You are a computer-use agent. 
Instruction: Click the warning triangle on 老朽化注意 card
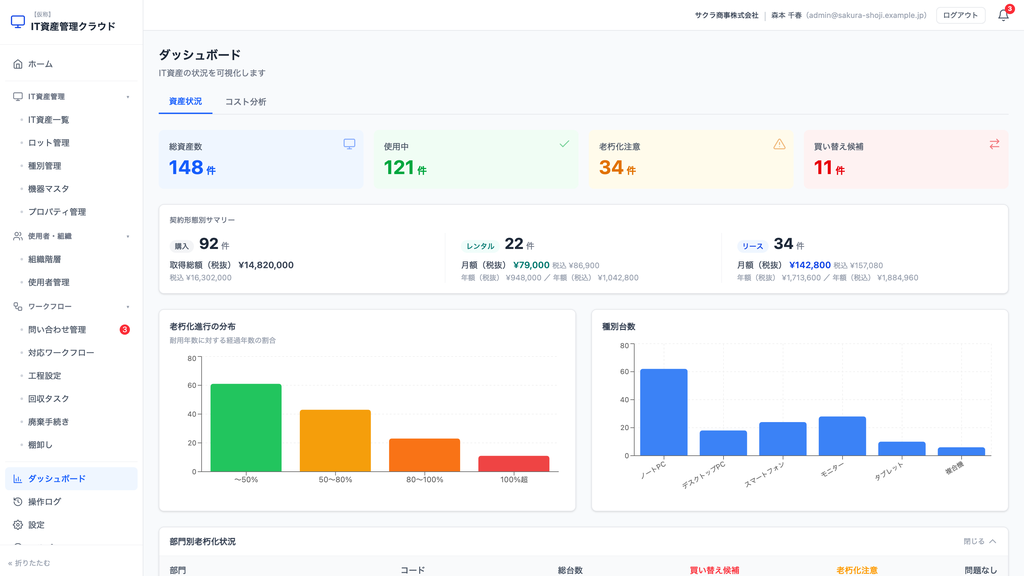pyautogui.click(x=779, y=144)
